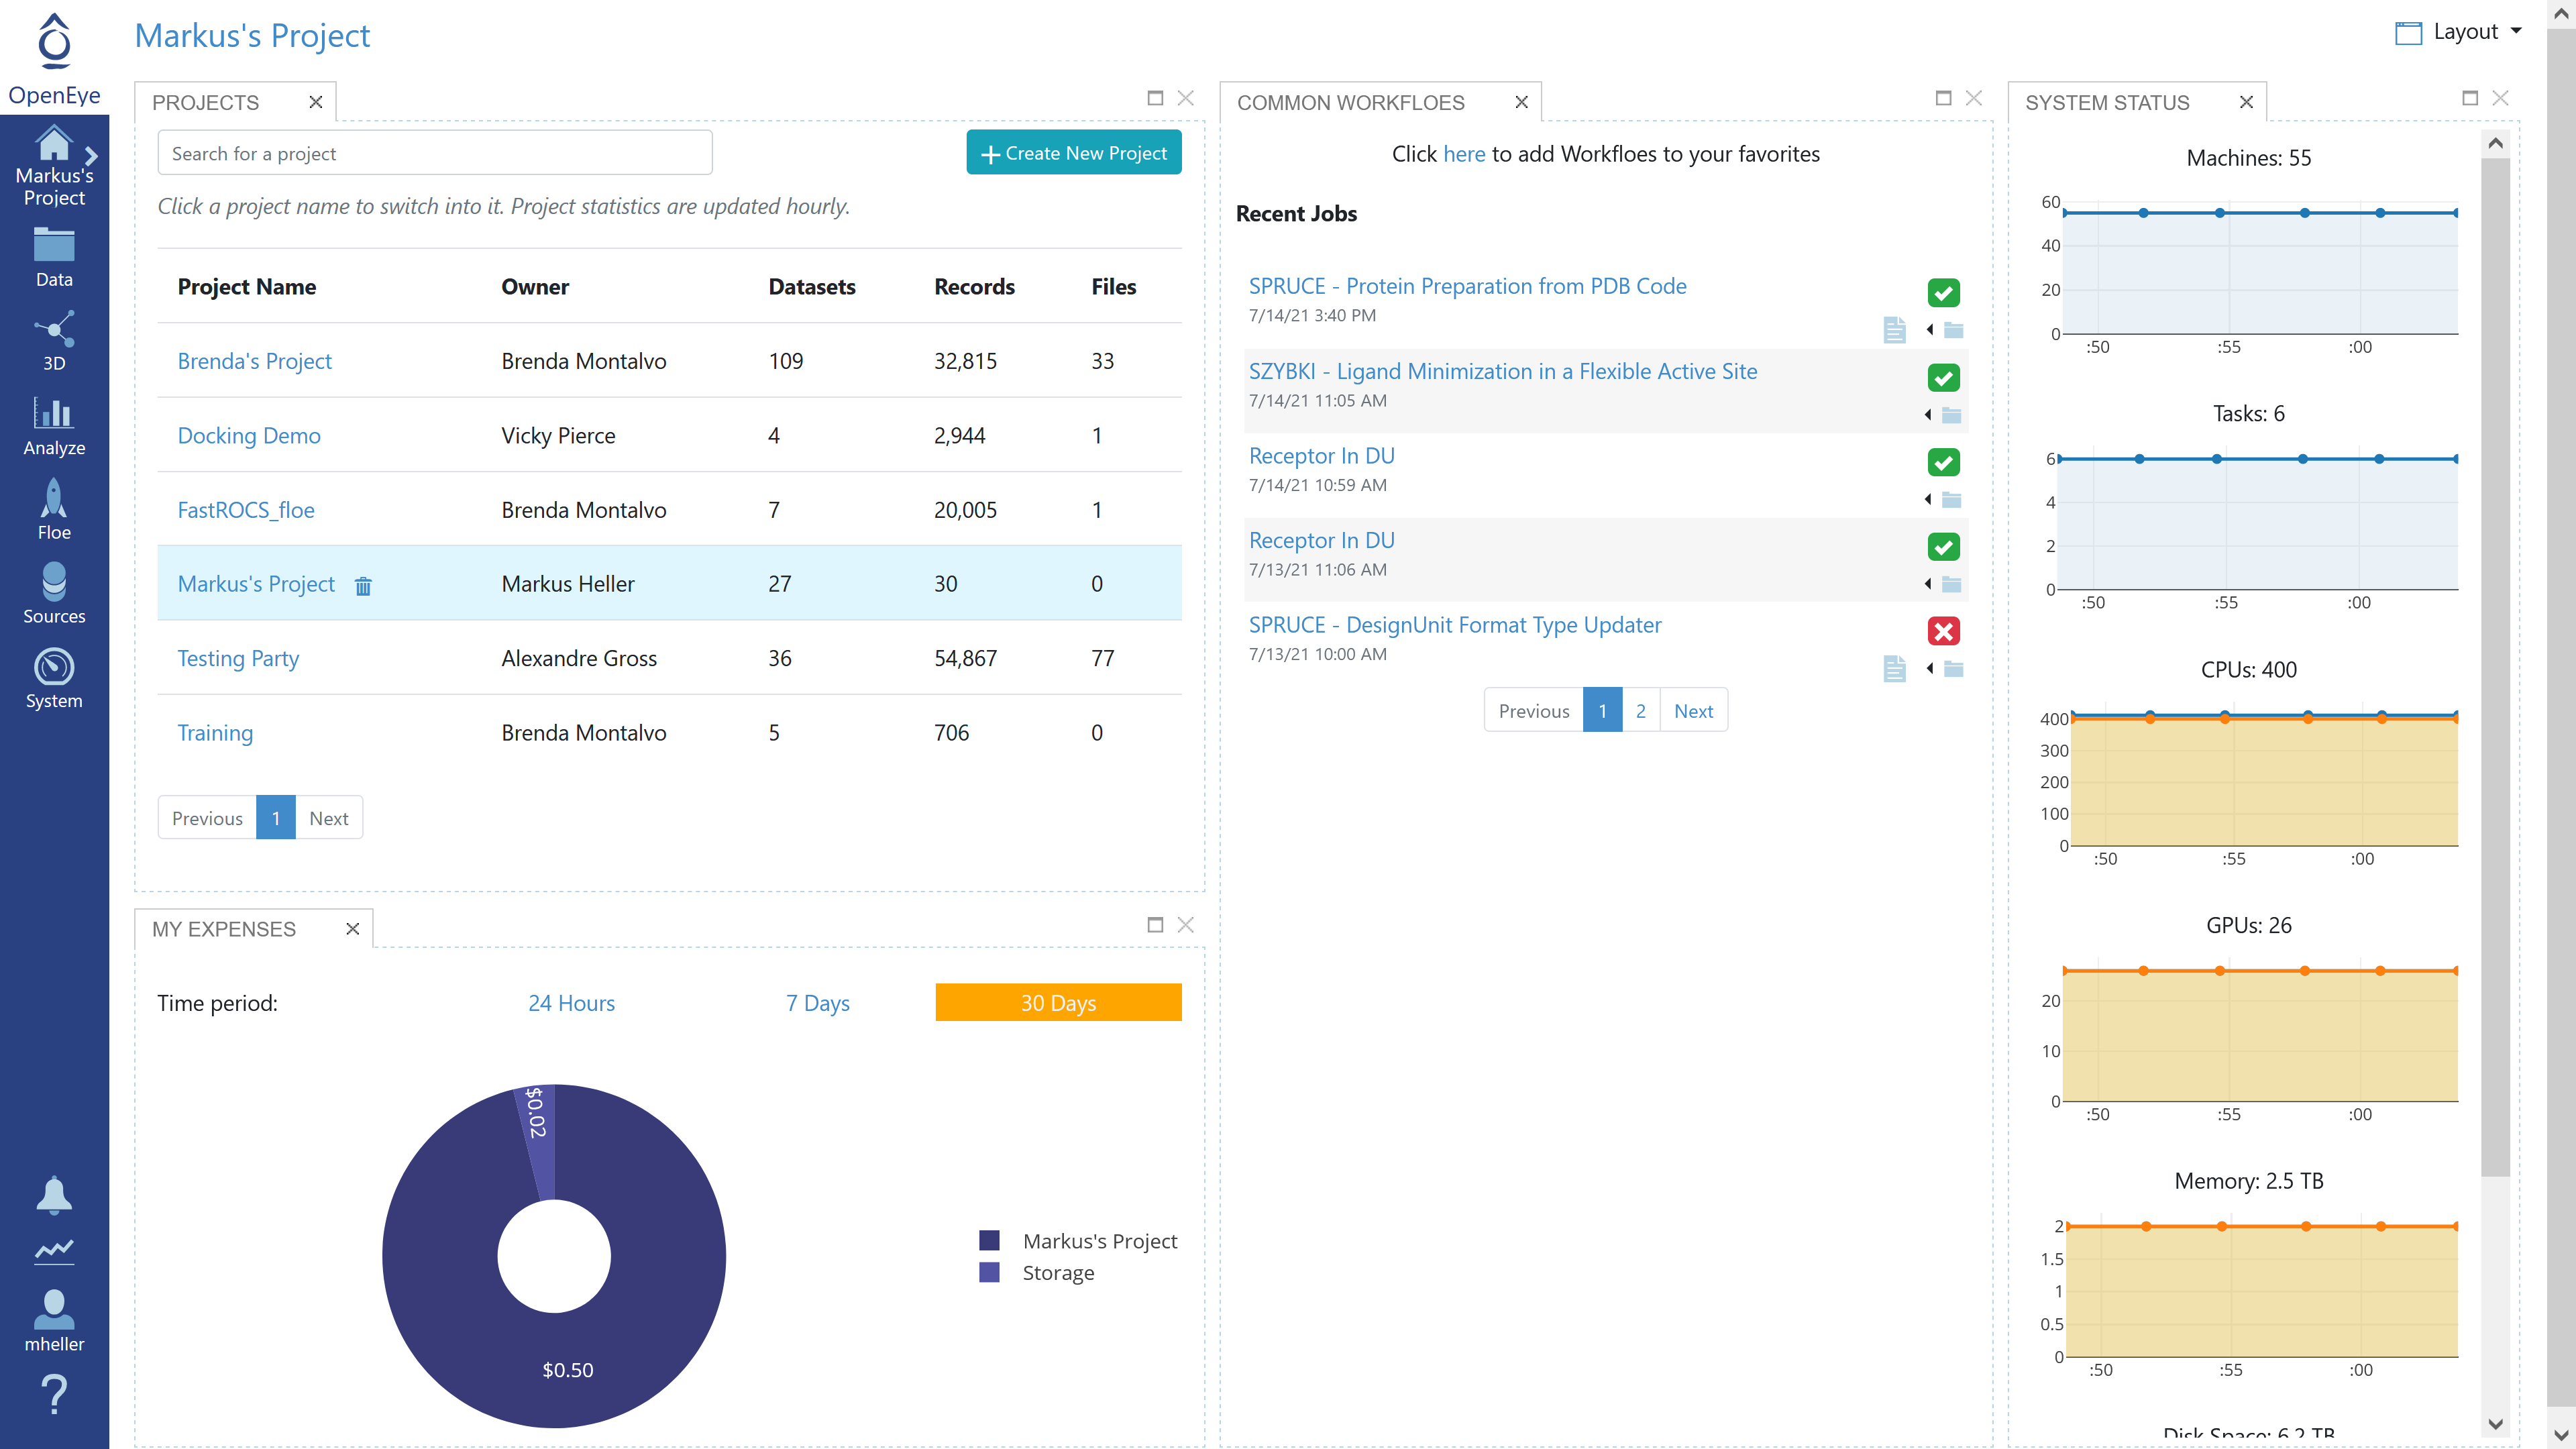The height and width of the screenshot is (1449, 2576).
Task: Select the COMMON WORKFLOES tab
Action: point(1350,102)
